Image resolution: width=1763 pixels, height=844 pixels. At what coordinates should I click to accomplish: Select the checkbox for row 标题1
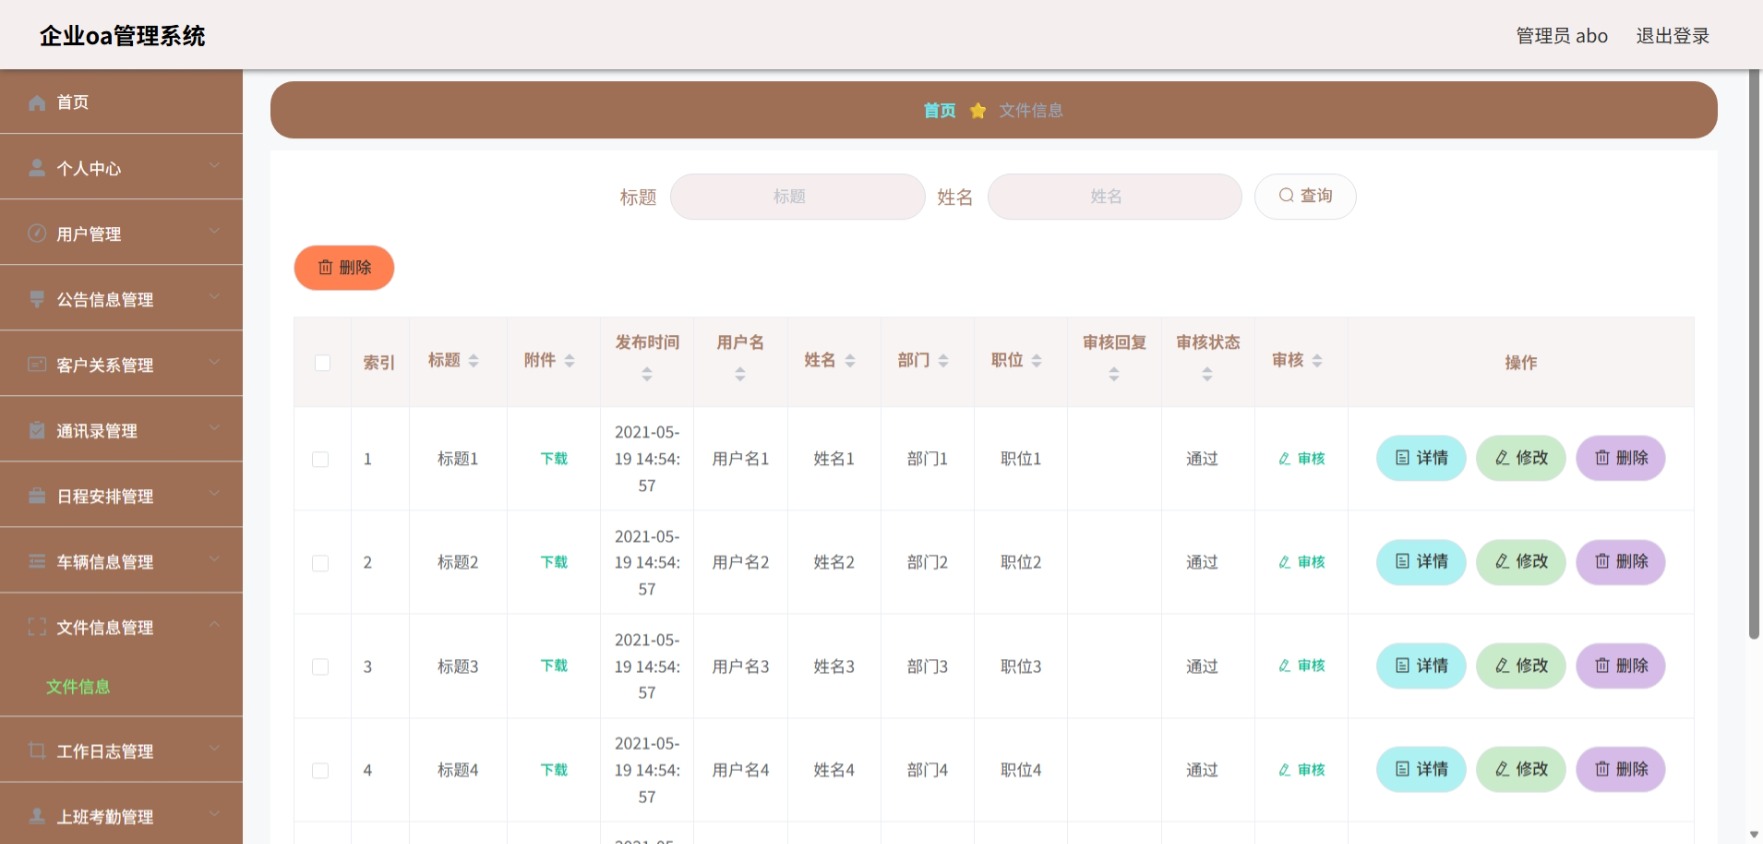pyautogui.click(x=320, y=460)
